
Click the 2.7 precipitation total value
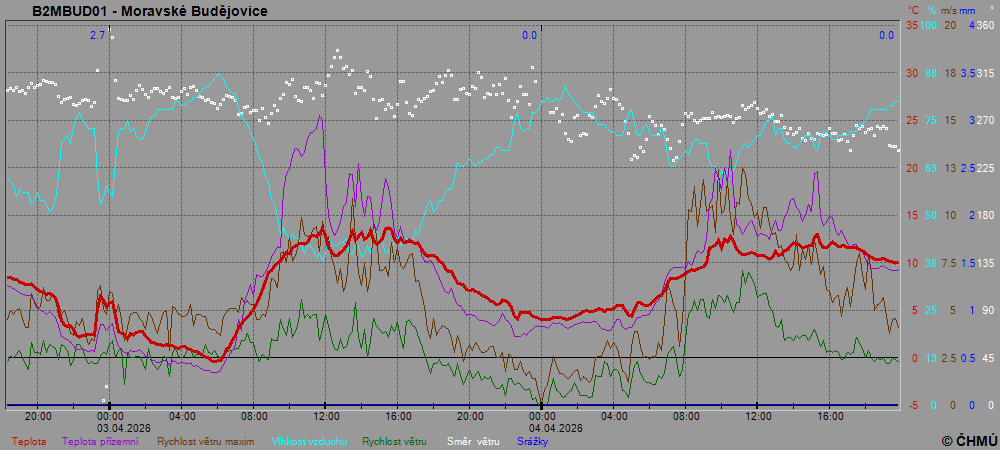(97, 35)
